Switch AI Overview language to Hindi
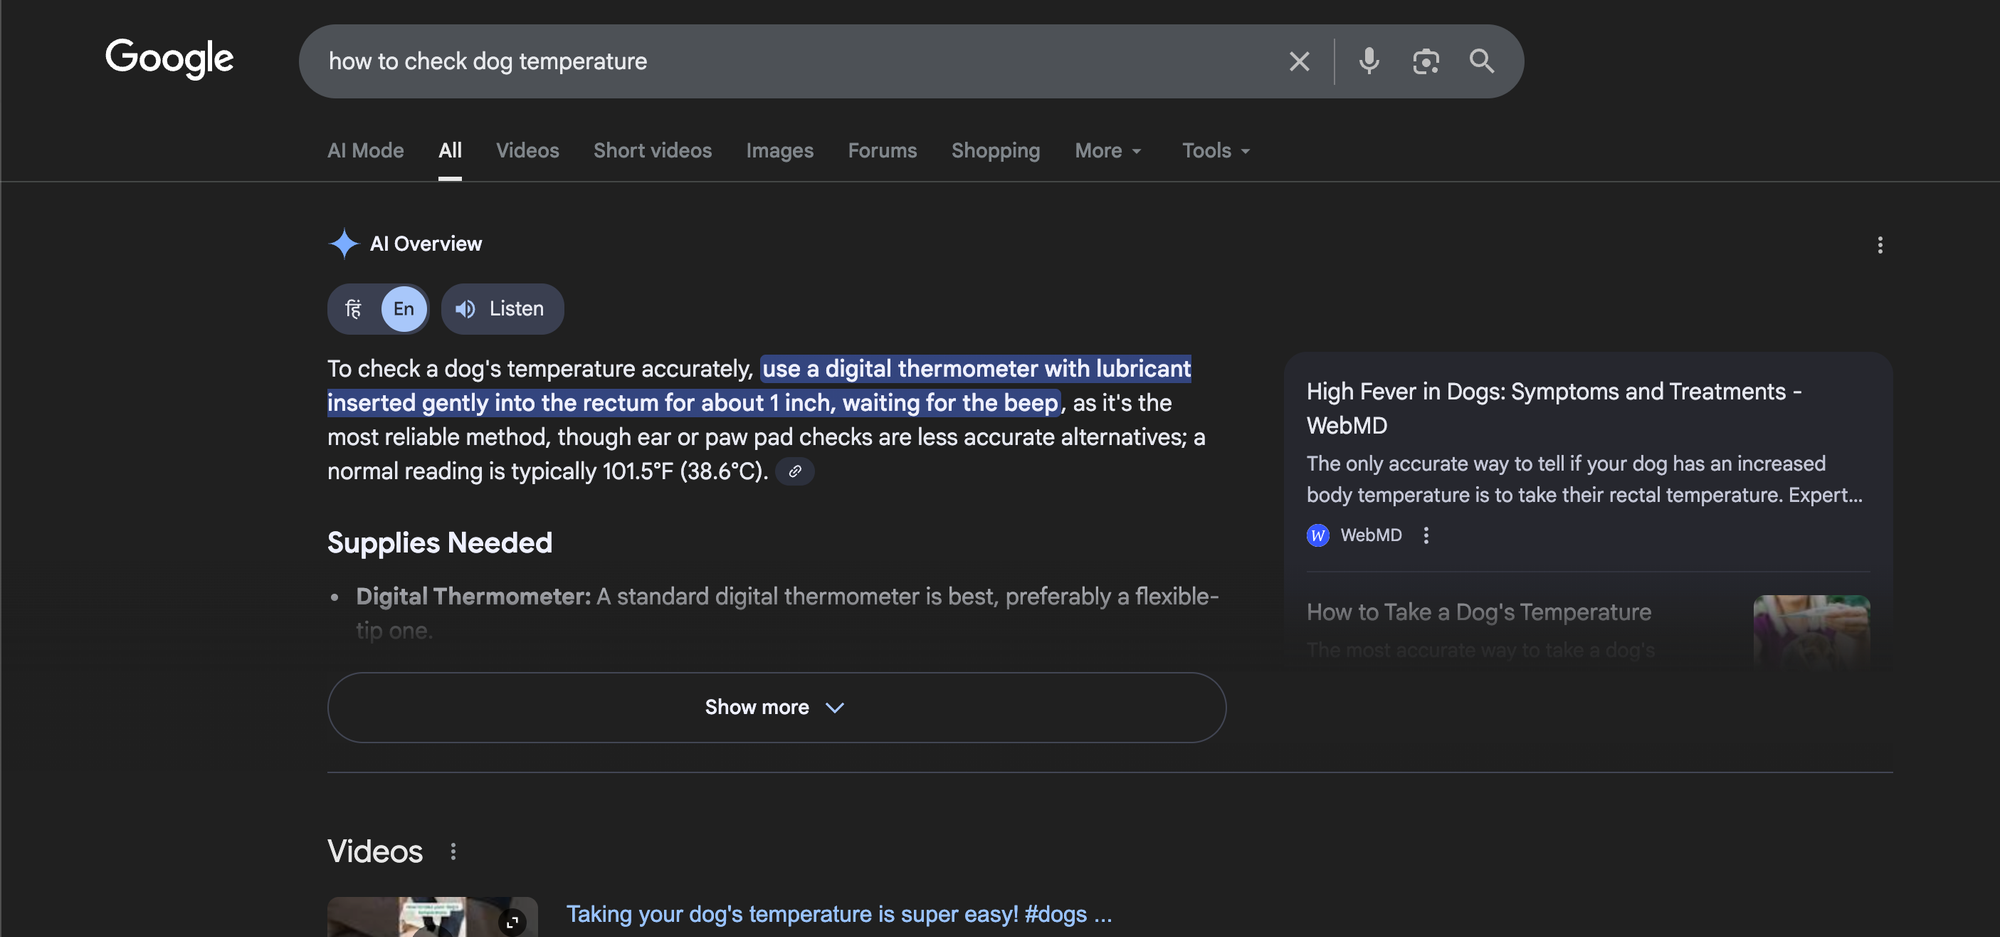Screen dimensions: 2000x937 click(352, 308)
